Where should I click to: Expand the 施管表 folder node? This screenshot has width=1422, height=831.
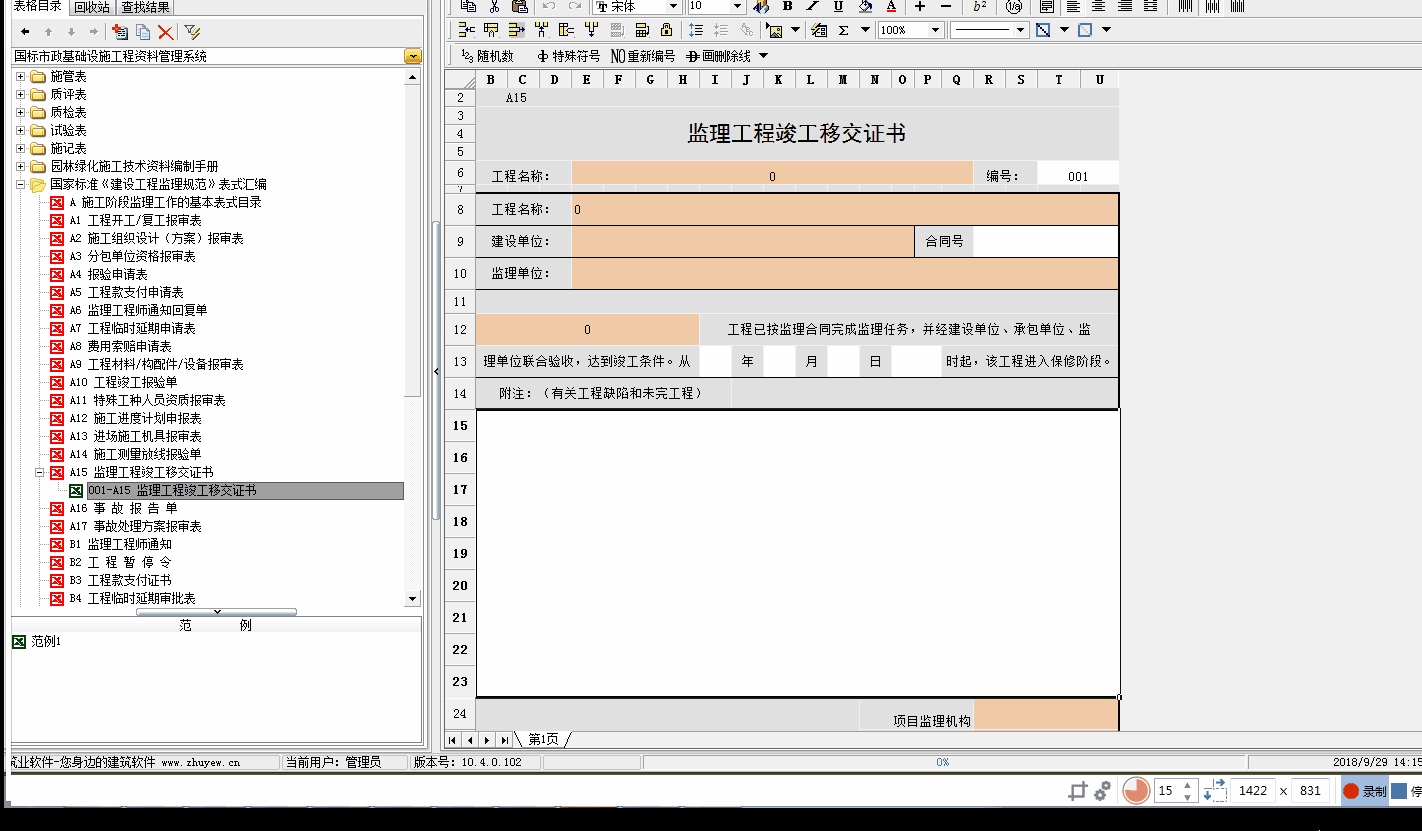tap(20, 77)
